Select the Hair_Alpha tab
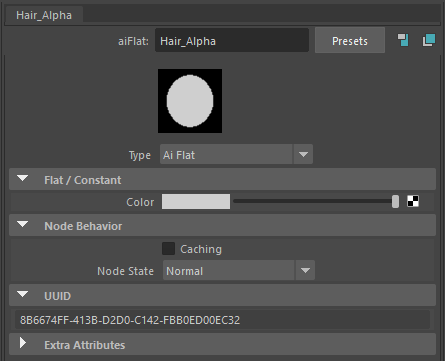This screenshot has height=361, width=445. [44, 15]
